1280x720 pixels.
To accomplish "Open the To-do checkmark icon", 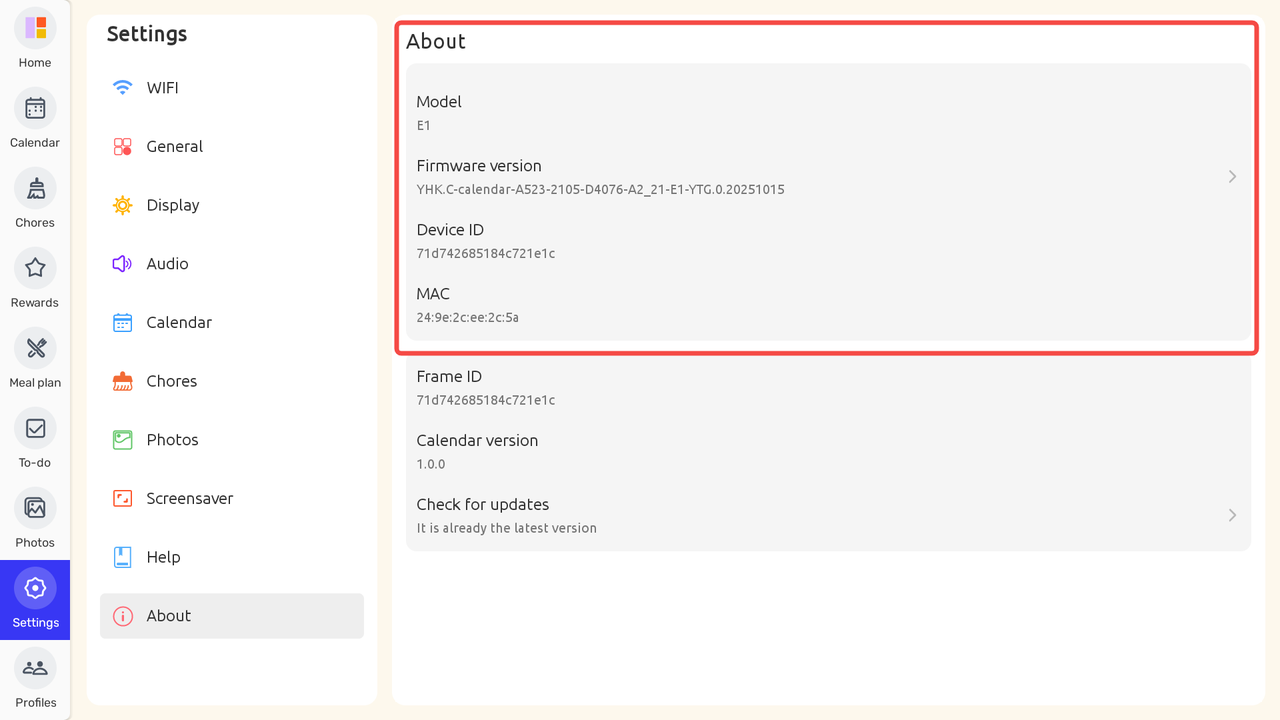I will [35, 428].
